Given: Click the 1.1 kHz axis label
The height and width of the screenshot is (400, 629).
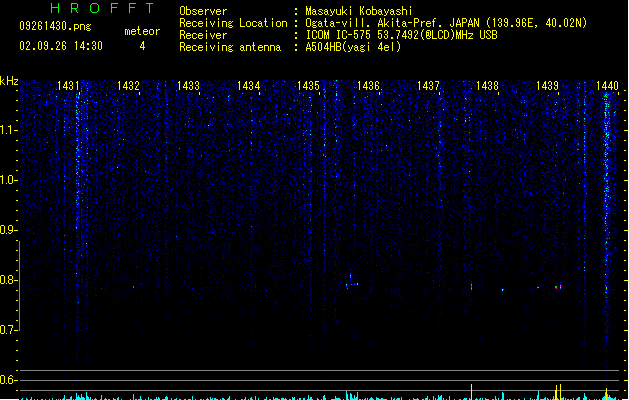Looking at the screenshot, I should point(8,130).
